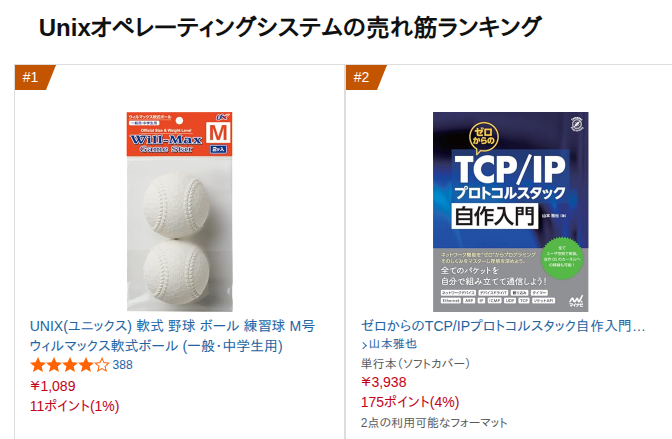Open the ゼロからのTCP/IPプロトコルスタック自作入門 title link

coord(503,326)
